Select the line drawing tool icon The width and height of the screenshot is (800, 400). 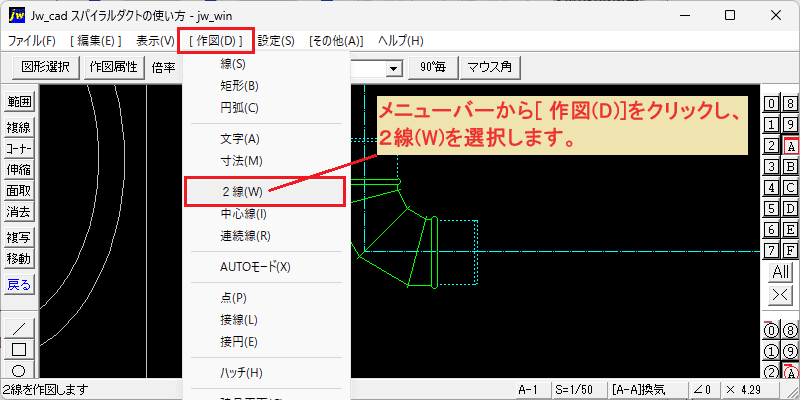click(x=19, y=328)
